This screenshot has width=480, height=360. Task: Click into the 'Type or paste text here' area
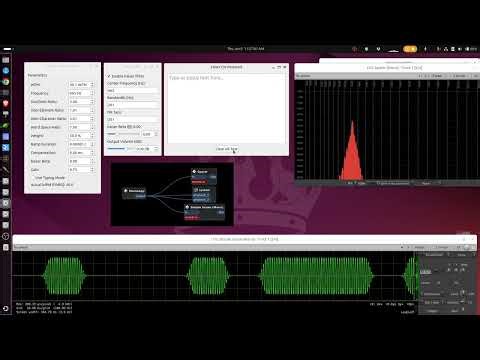point(226,108)
